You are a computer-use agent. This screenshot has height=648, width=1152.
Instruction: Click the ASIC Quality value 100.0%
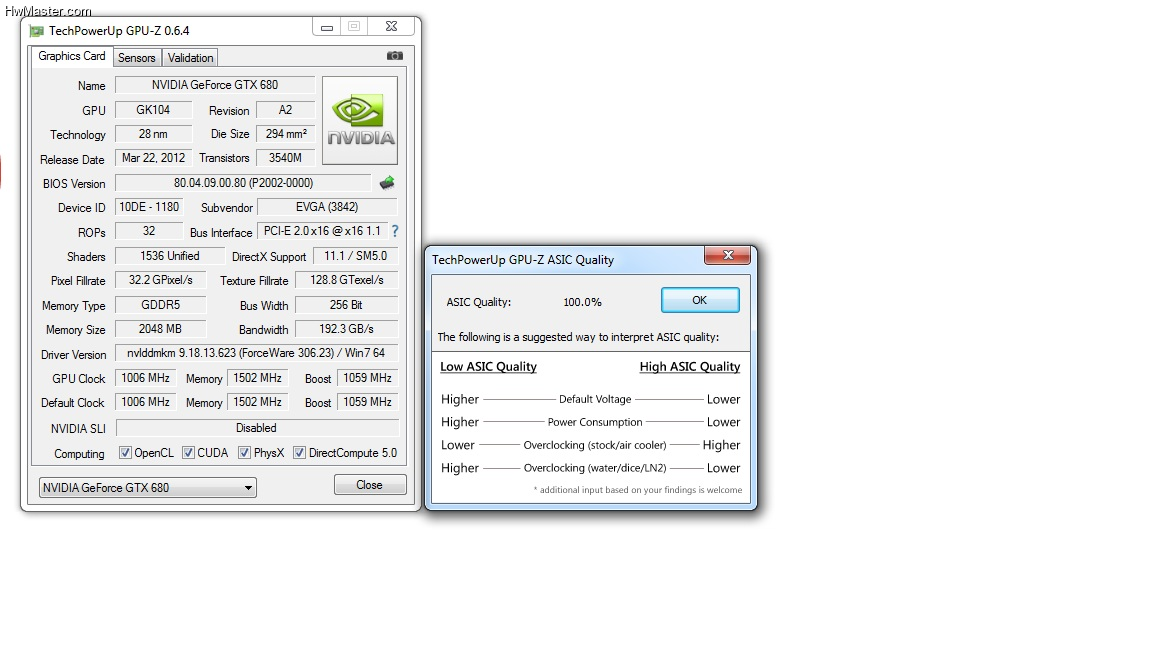[583, 302]
